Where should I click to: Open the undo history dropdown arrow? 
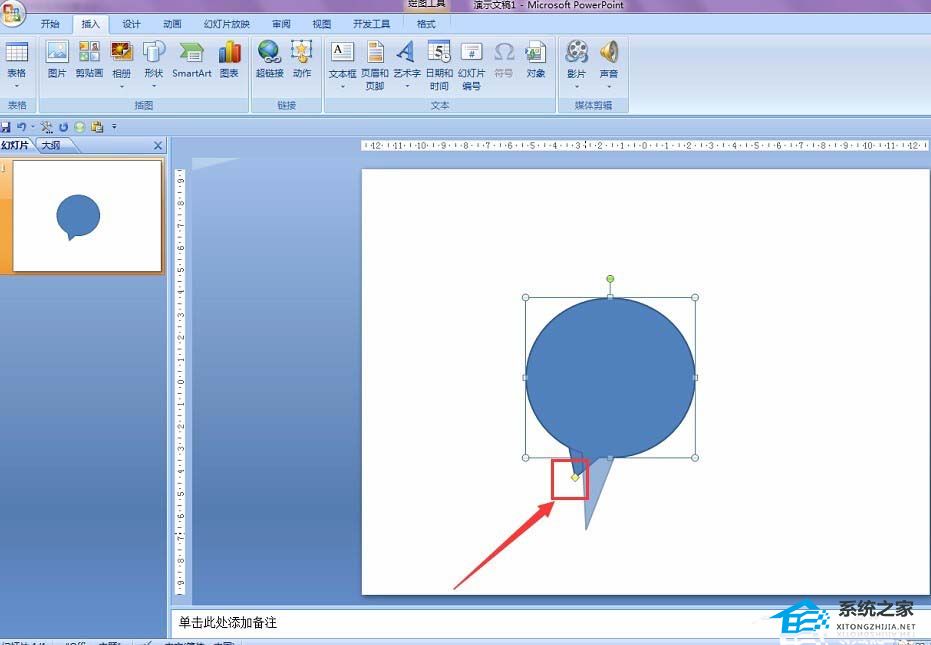point(33,127)
